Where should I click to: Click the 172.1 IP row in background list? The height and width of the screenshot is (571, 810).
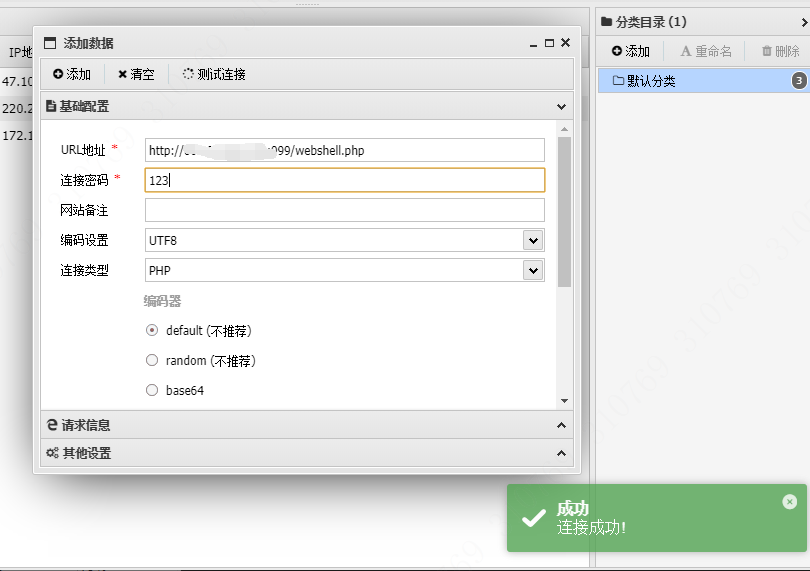click(x=17, y=135)
